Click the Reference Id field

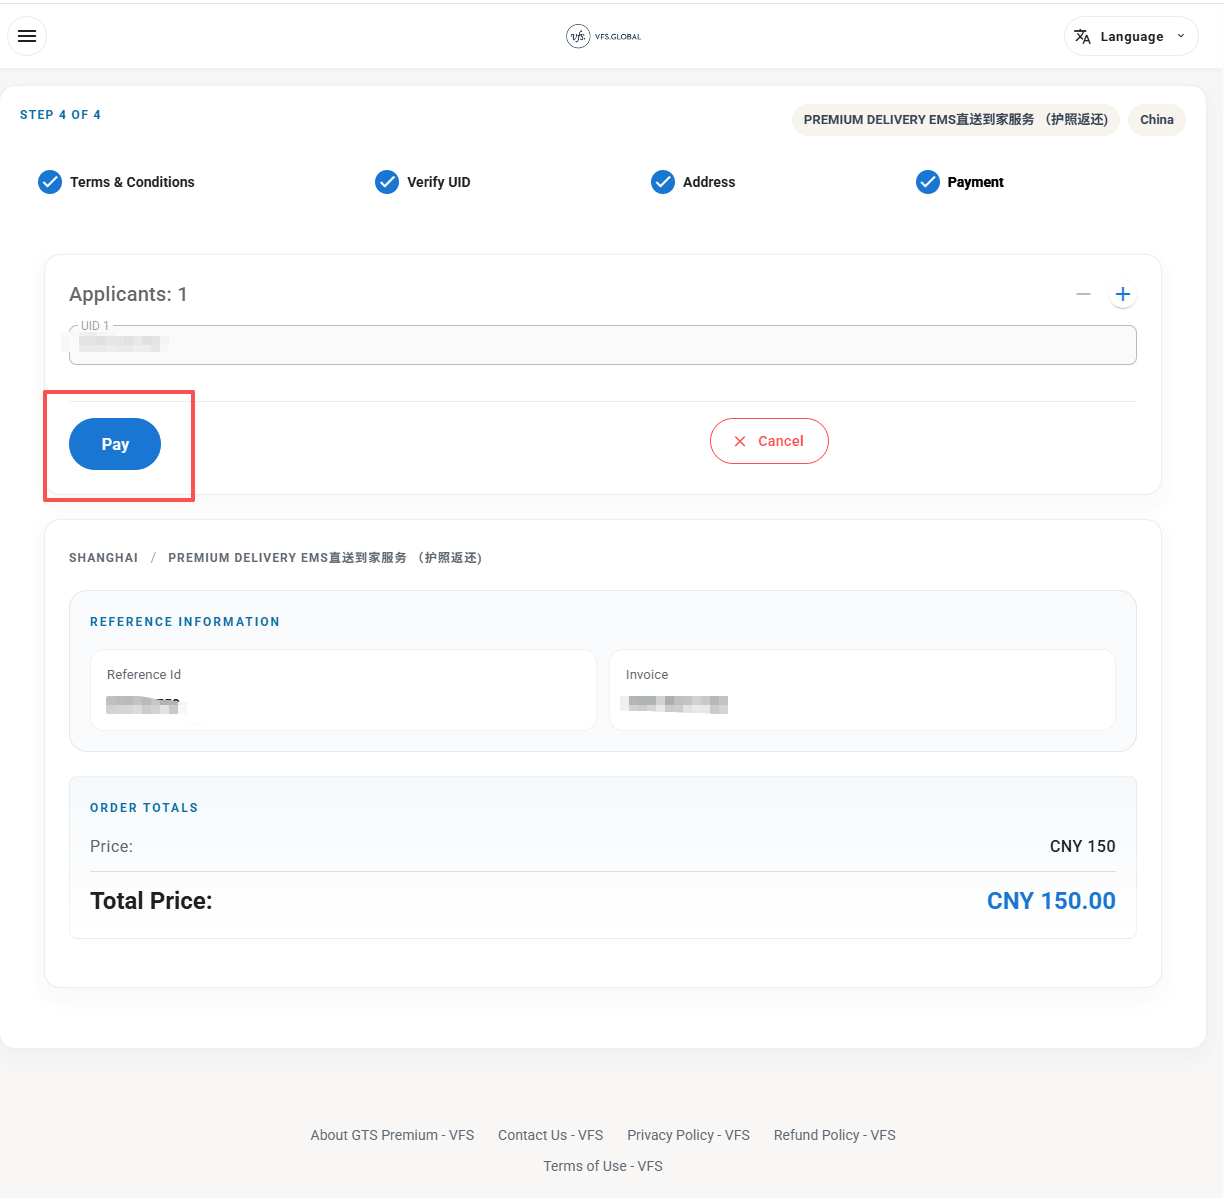coord(343,690)
